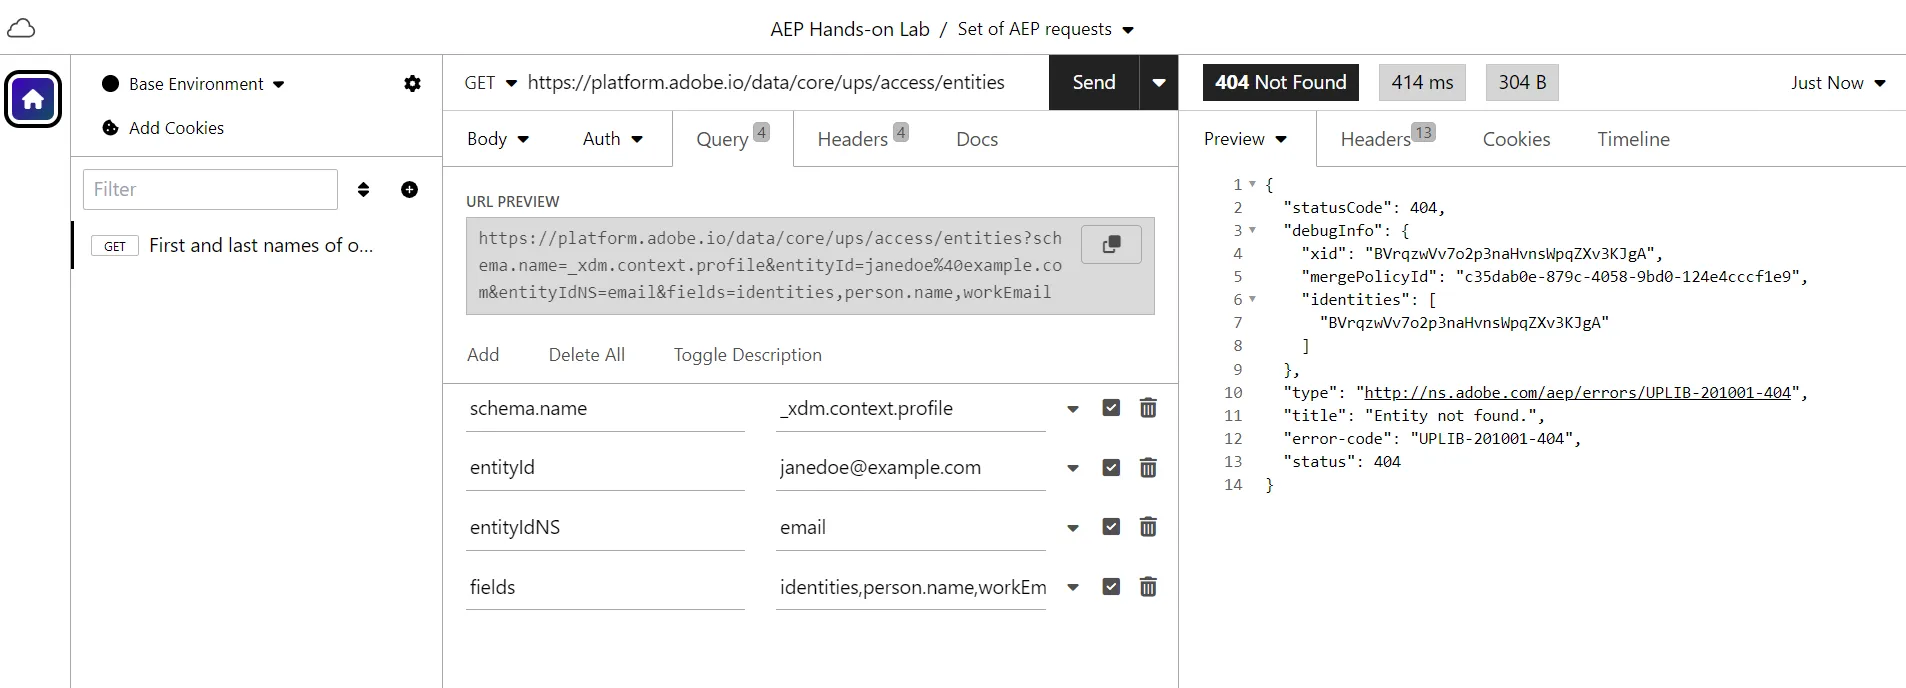Viewport: 1906px width, 688px height.
Task: Switch to request Headers tab
Action: (x=862, y=139)
